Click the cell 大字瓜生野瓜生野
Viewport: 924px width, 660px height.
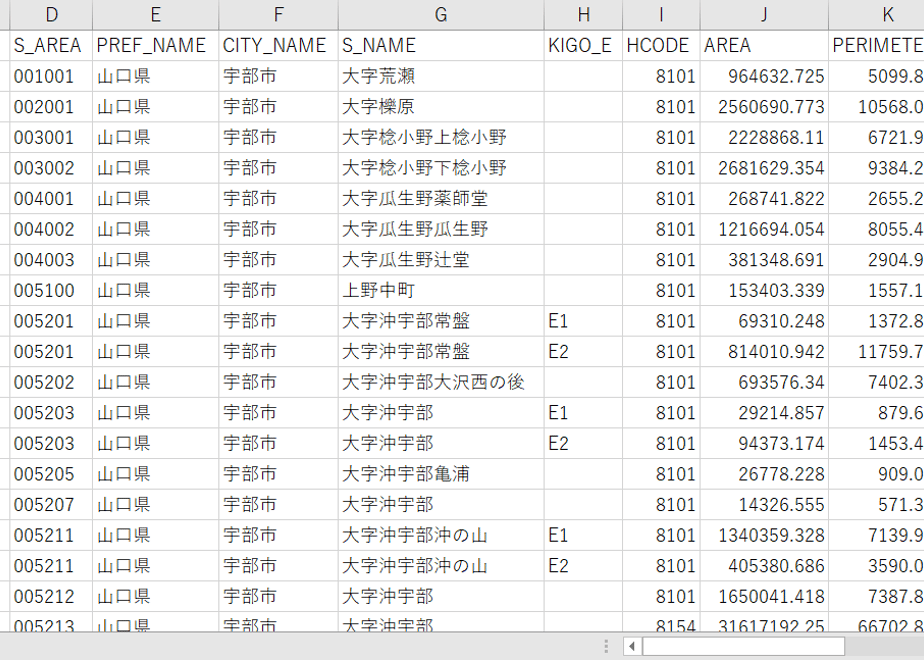point(441,229)
